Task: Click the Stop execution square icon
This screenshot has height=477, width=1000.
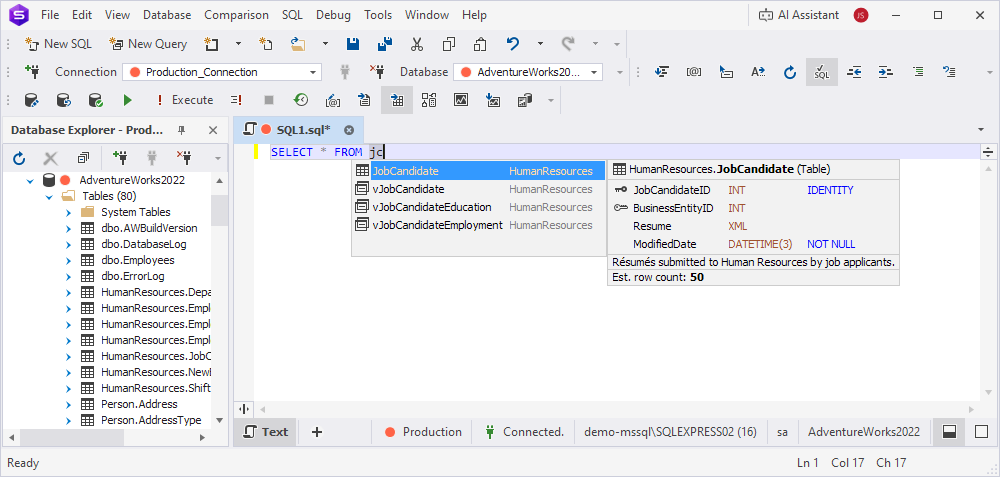Action: (x=268, y=100)
